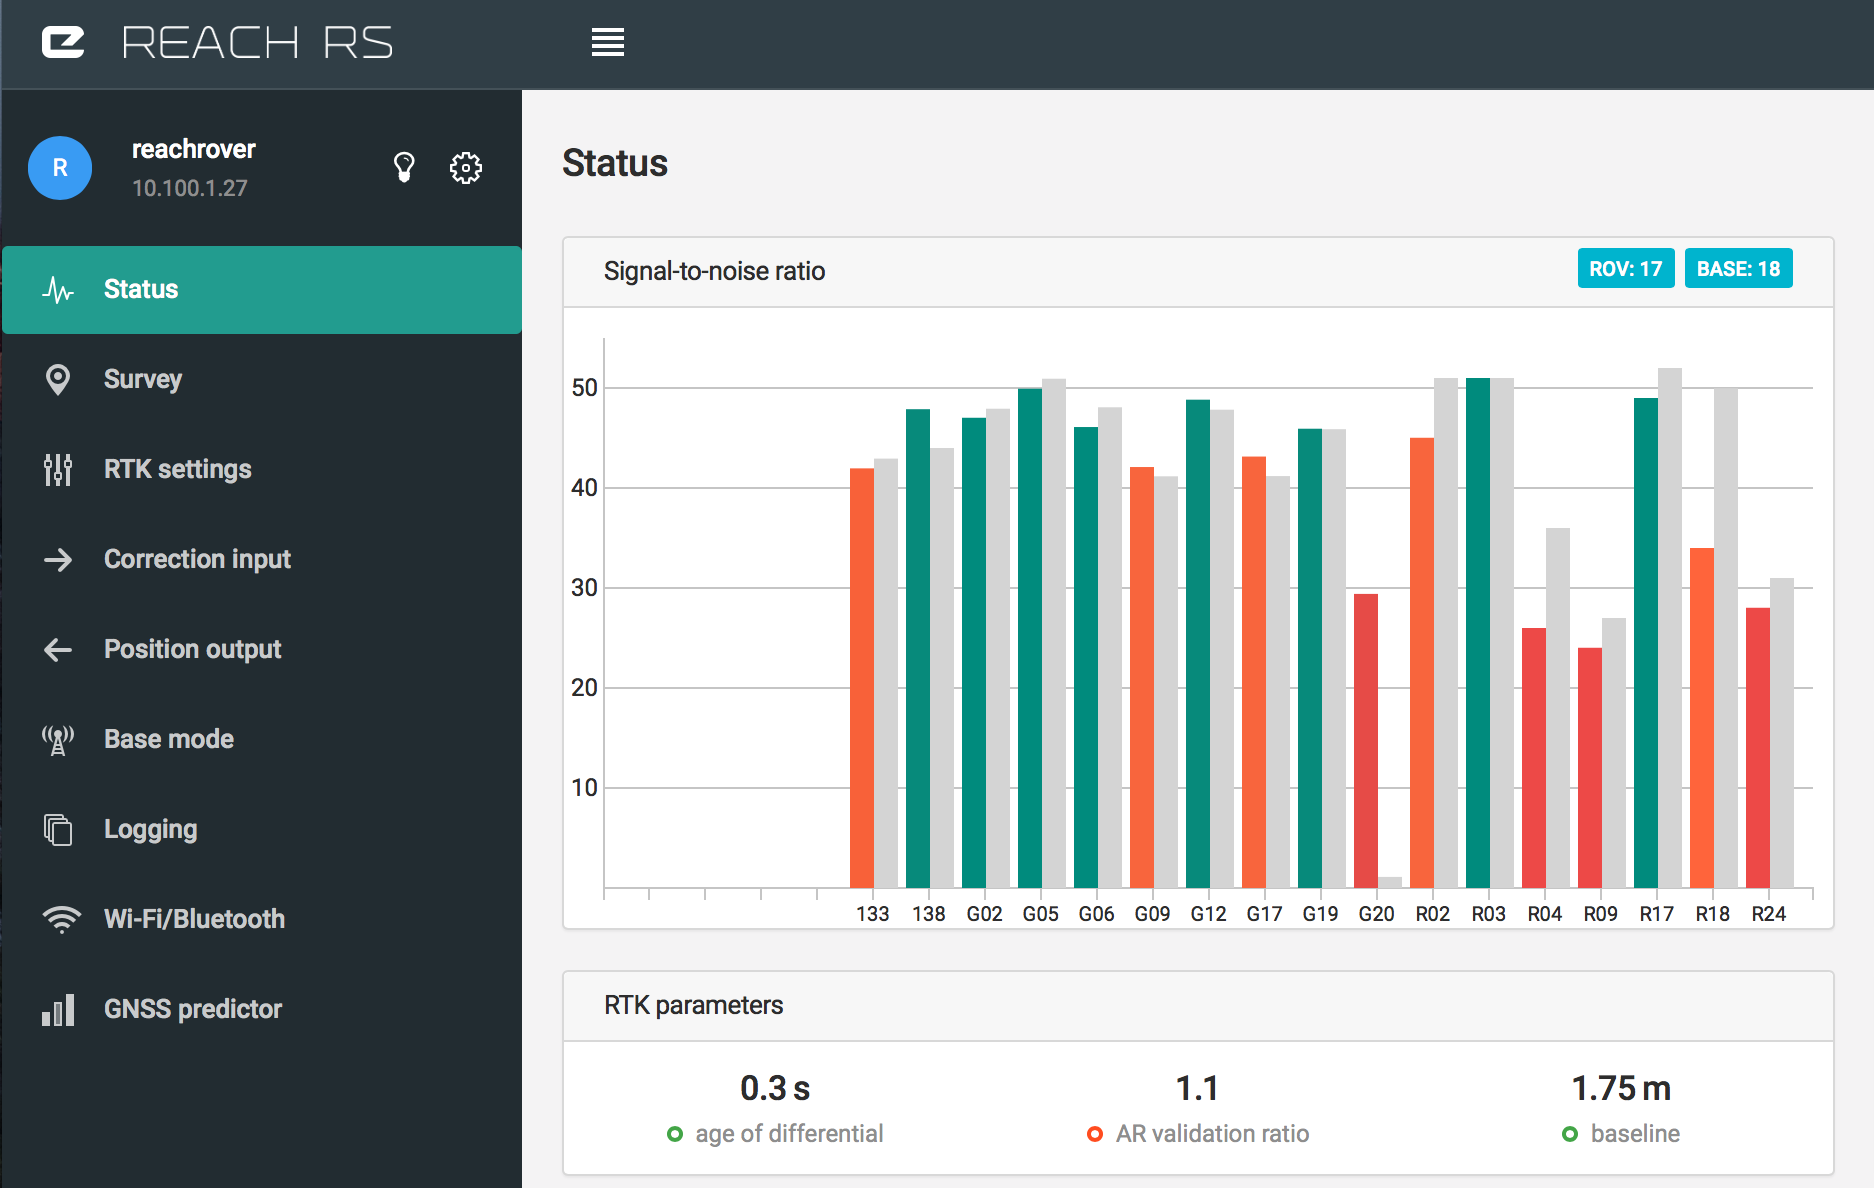The image size is (1874, 1188).
Task: Click the hamburger menu icon
Action: pos(607,43)
